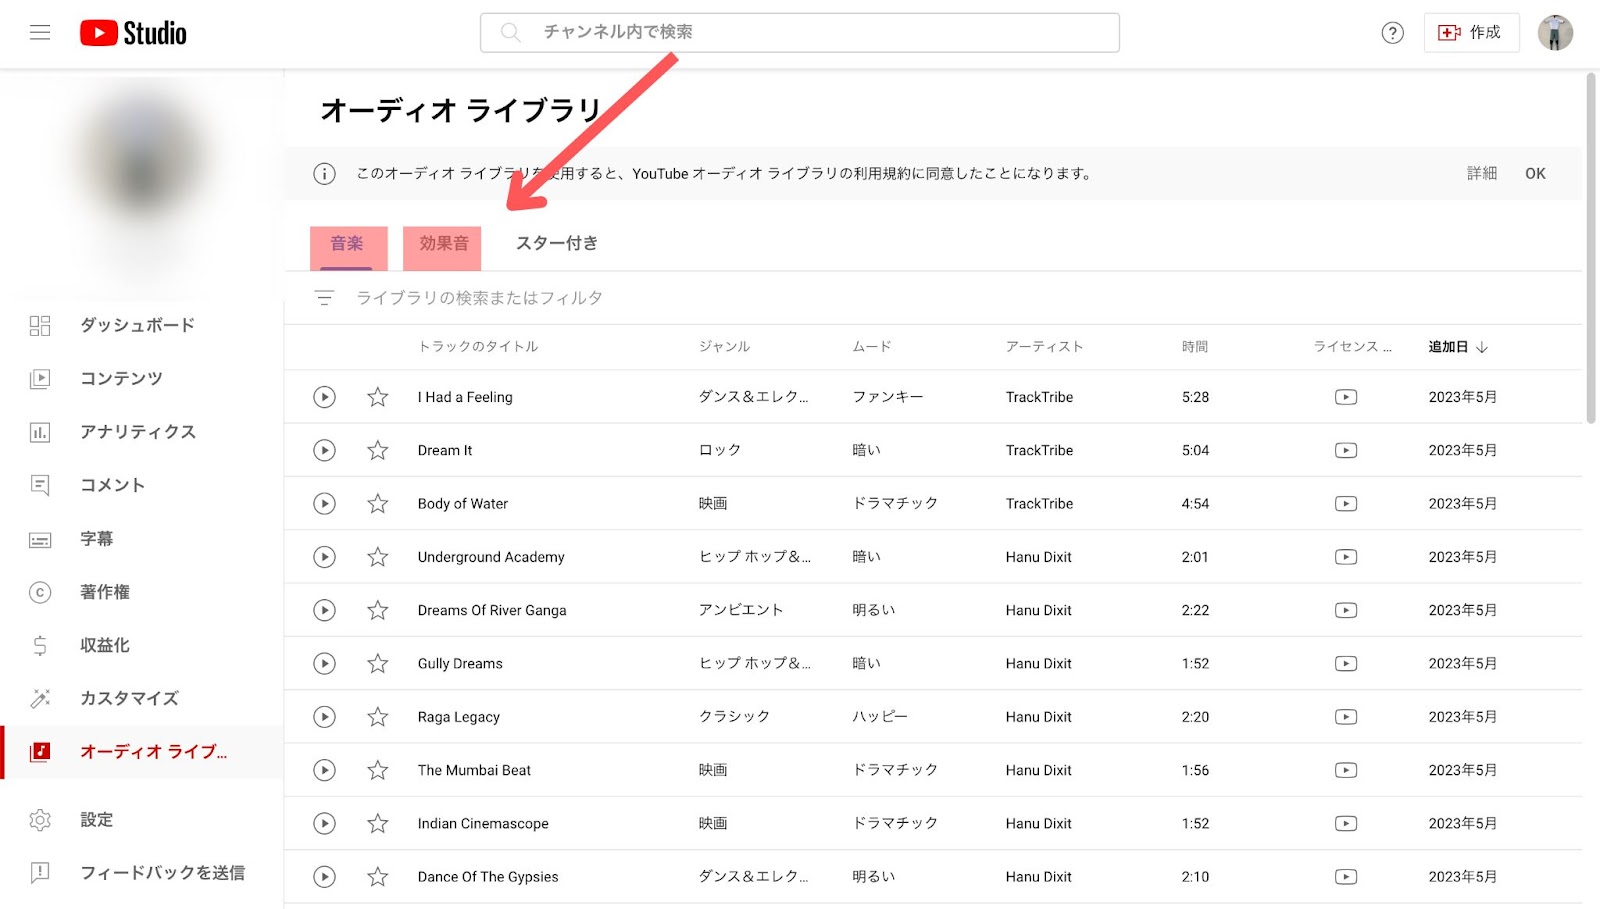Click the YouTube Studio logo

tap(133, 33)
